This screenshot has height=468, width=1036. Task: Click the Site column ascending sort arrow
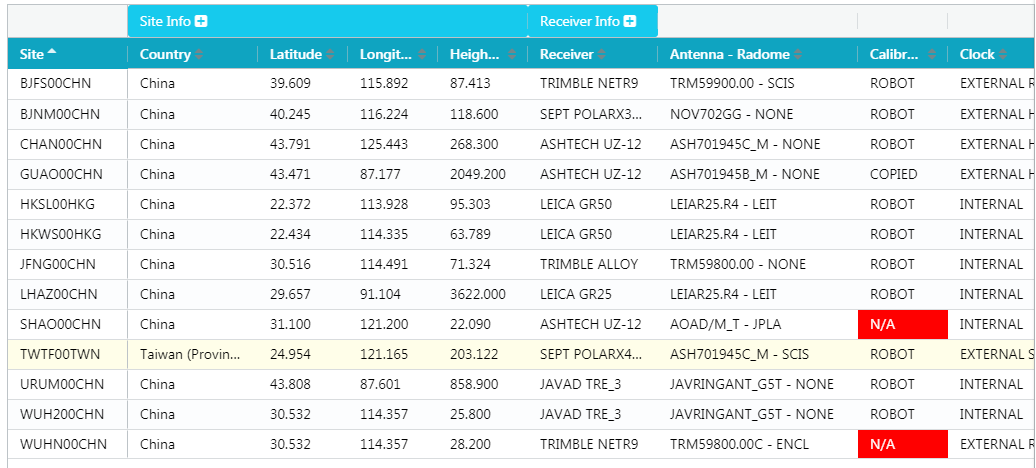(x=52, y=53)
